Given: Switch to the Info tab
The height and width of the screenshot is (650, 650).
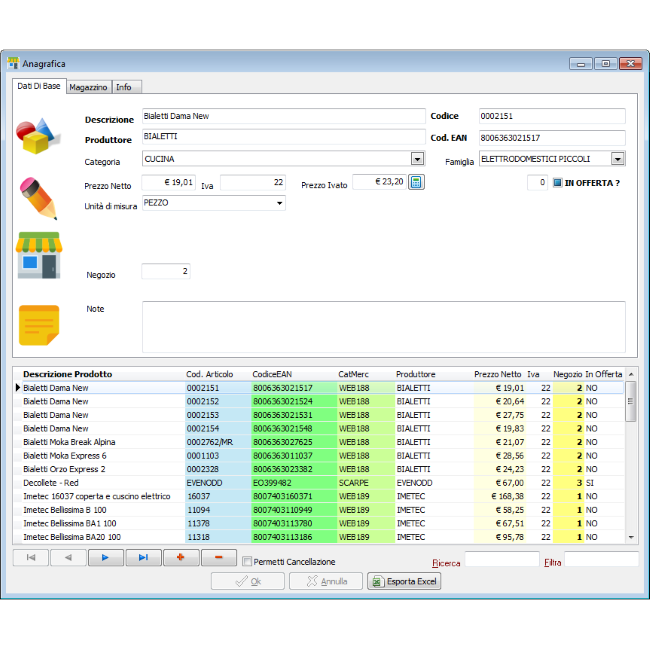Looking at the screenshot, I should click(124, 87).
